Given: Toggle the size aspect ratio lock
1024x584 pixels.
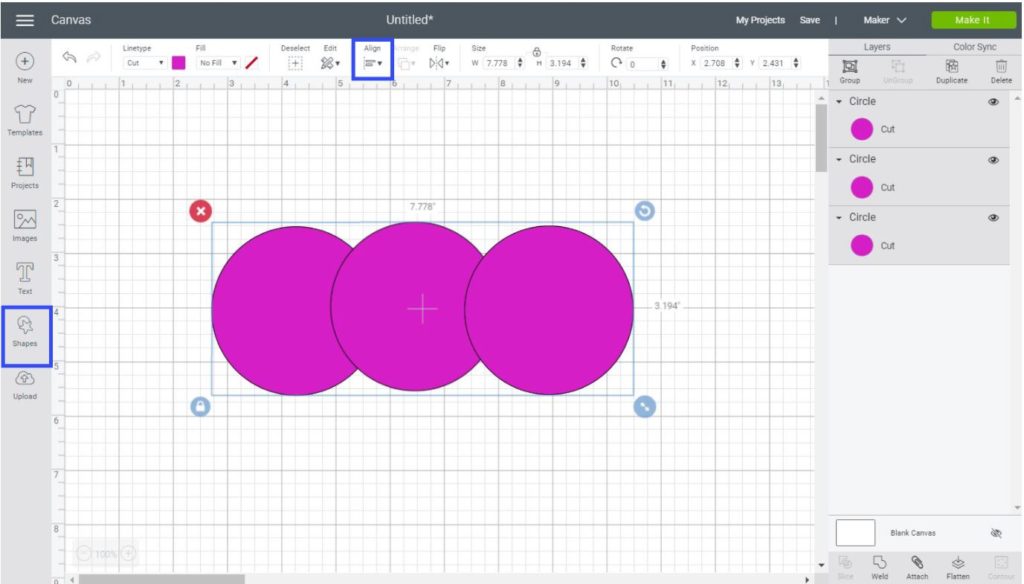Looking at the screenshot, I should click(536, 52).
